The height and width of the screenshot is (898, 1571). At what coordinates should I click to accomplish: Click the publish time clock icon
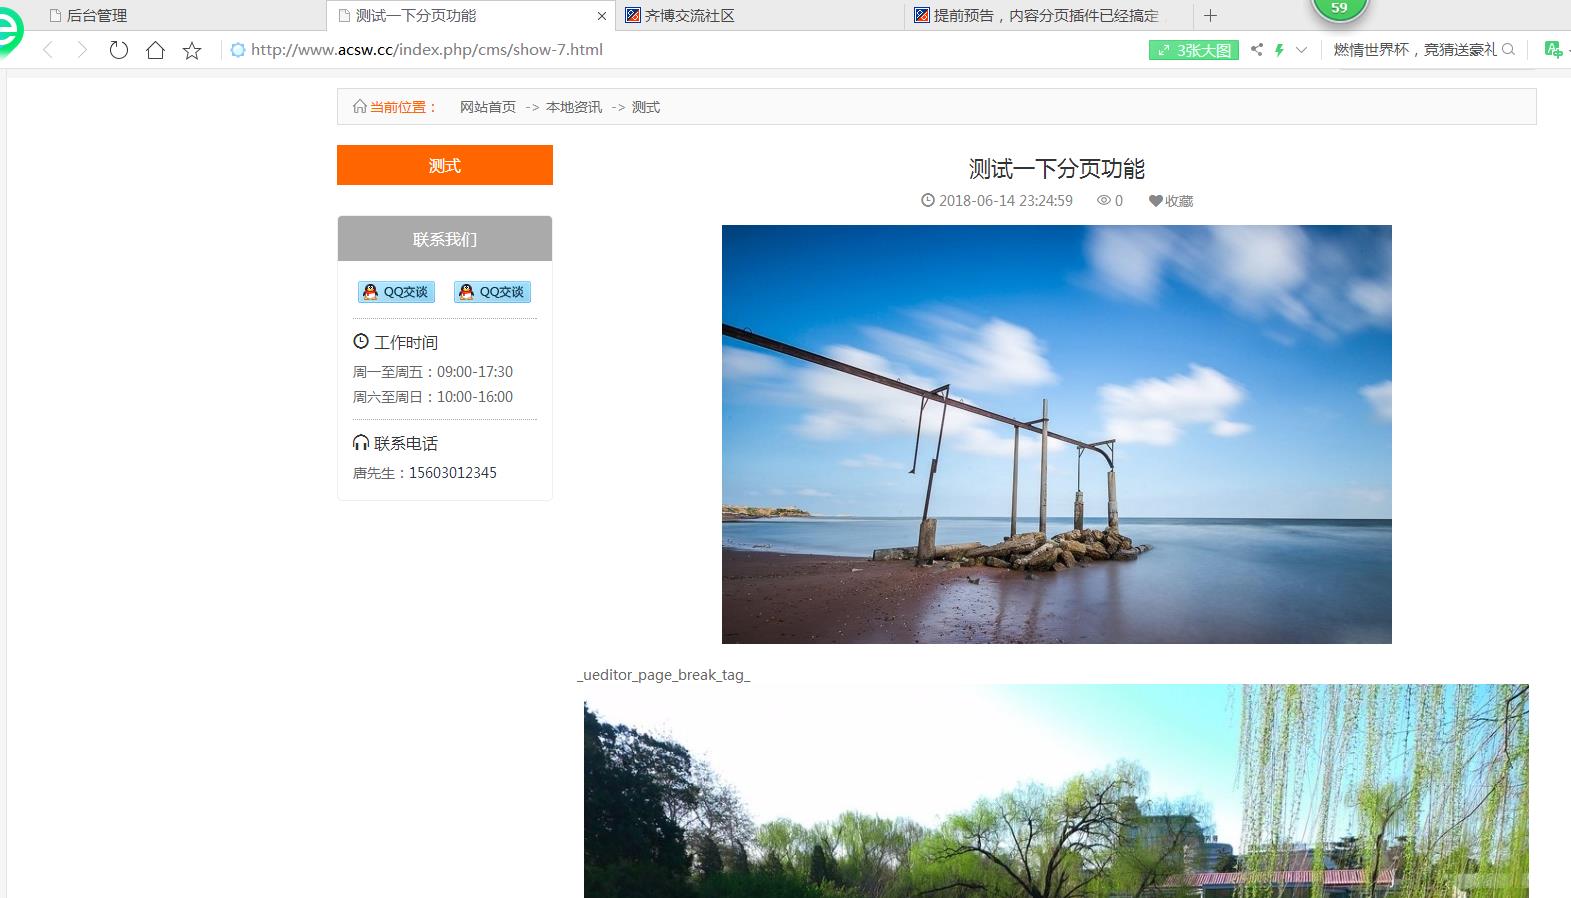(x=928, y=200)
